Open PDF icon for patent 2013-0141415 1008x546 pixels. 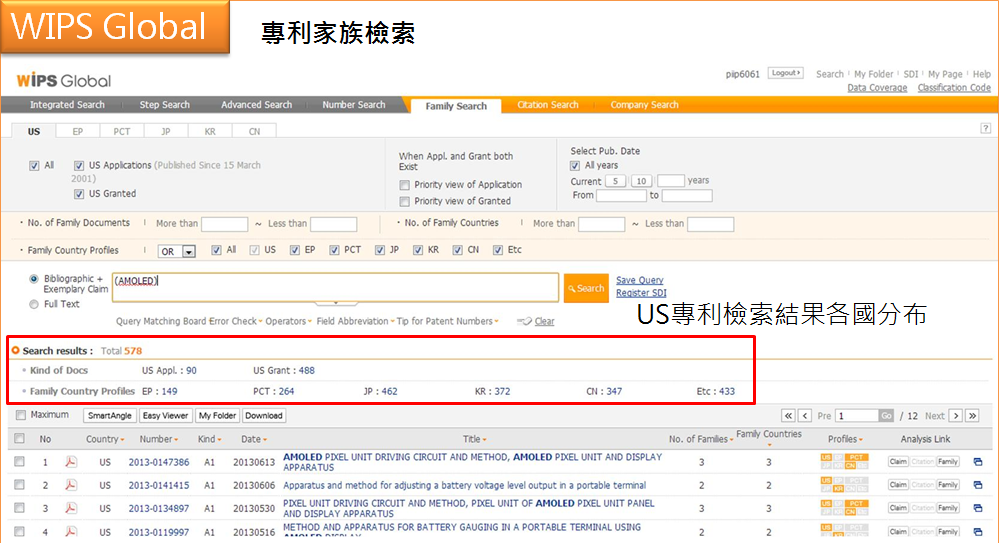coord(71,485)
